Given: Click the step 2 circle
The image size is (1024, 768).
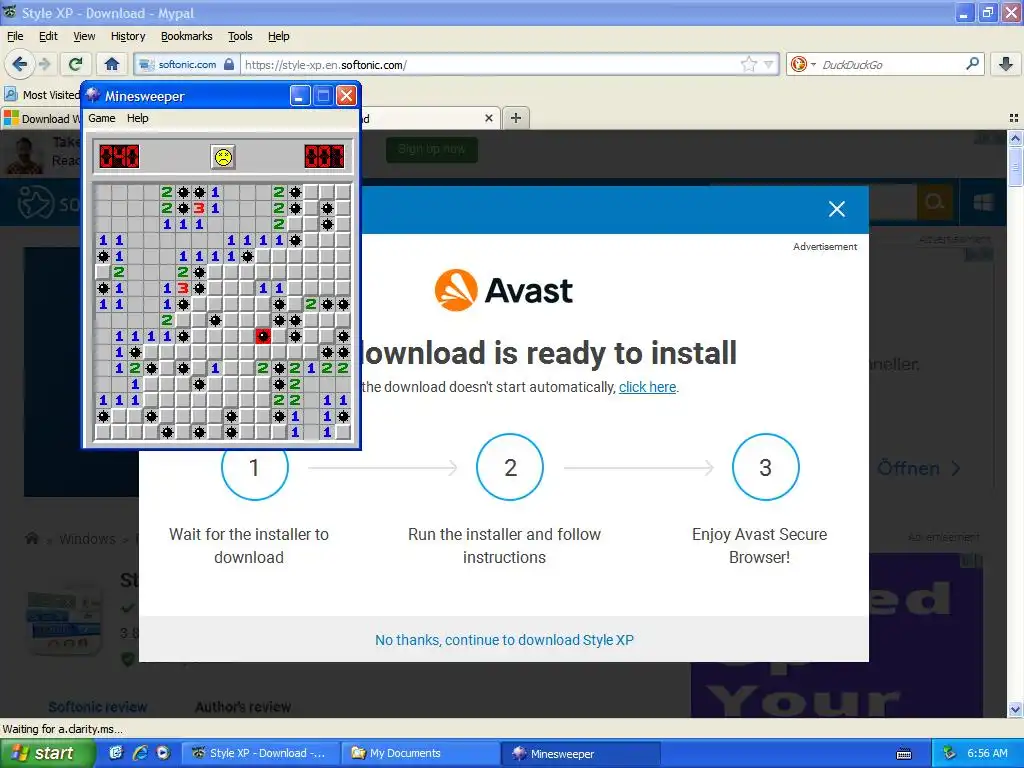Looking at the screenshot, I should [x=510, y=467].
